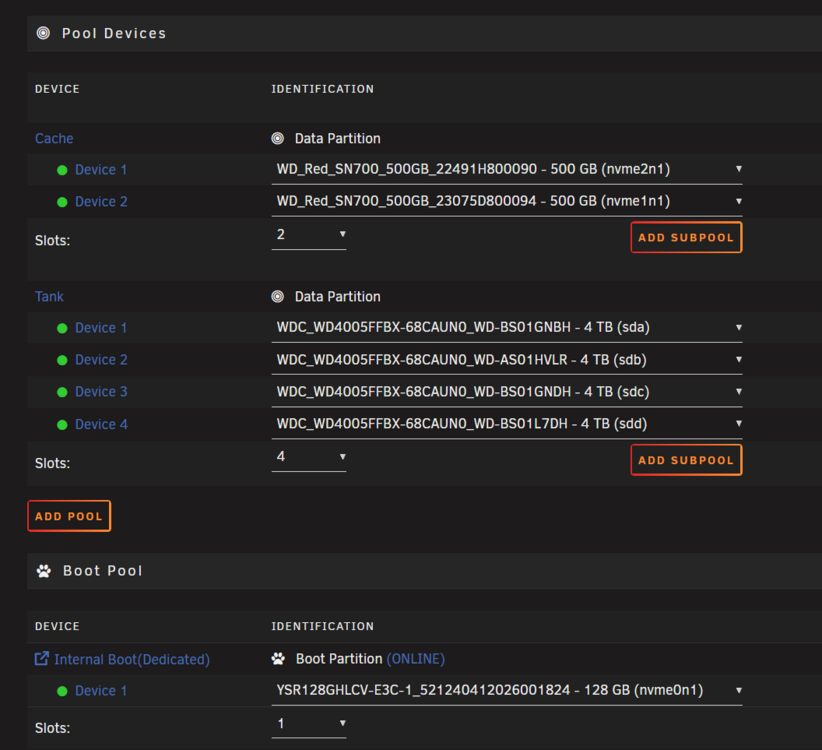Click Add Subpool button for Tank pool

coord(686,460)
